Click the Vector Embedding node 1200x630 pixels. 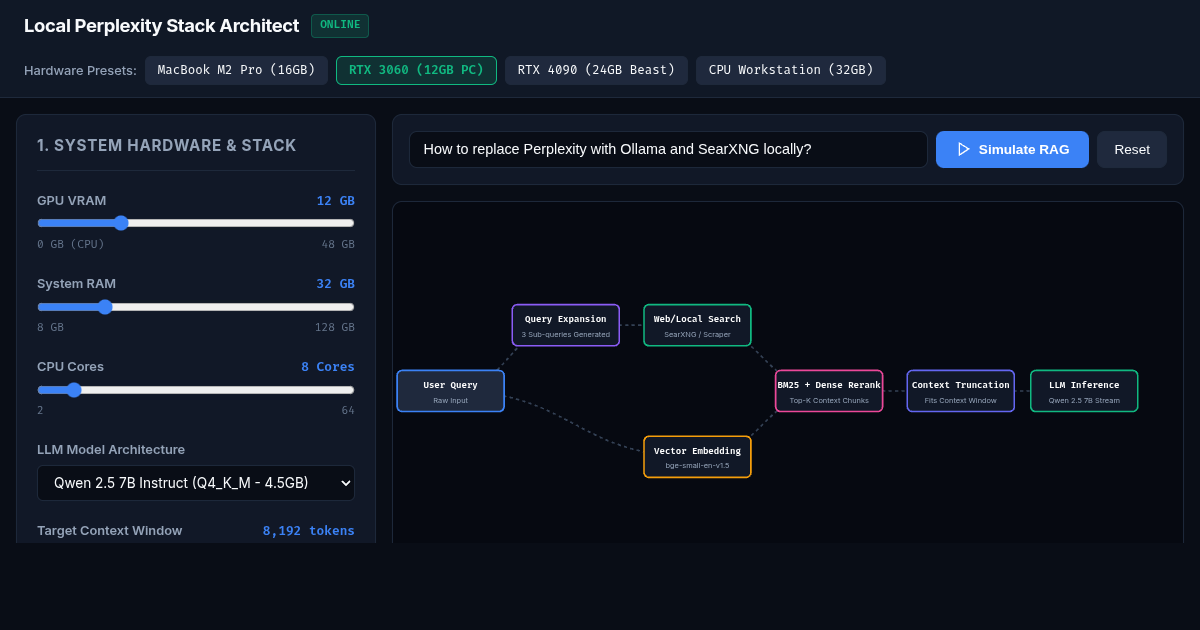pos(697,457)
